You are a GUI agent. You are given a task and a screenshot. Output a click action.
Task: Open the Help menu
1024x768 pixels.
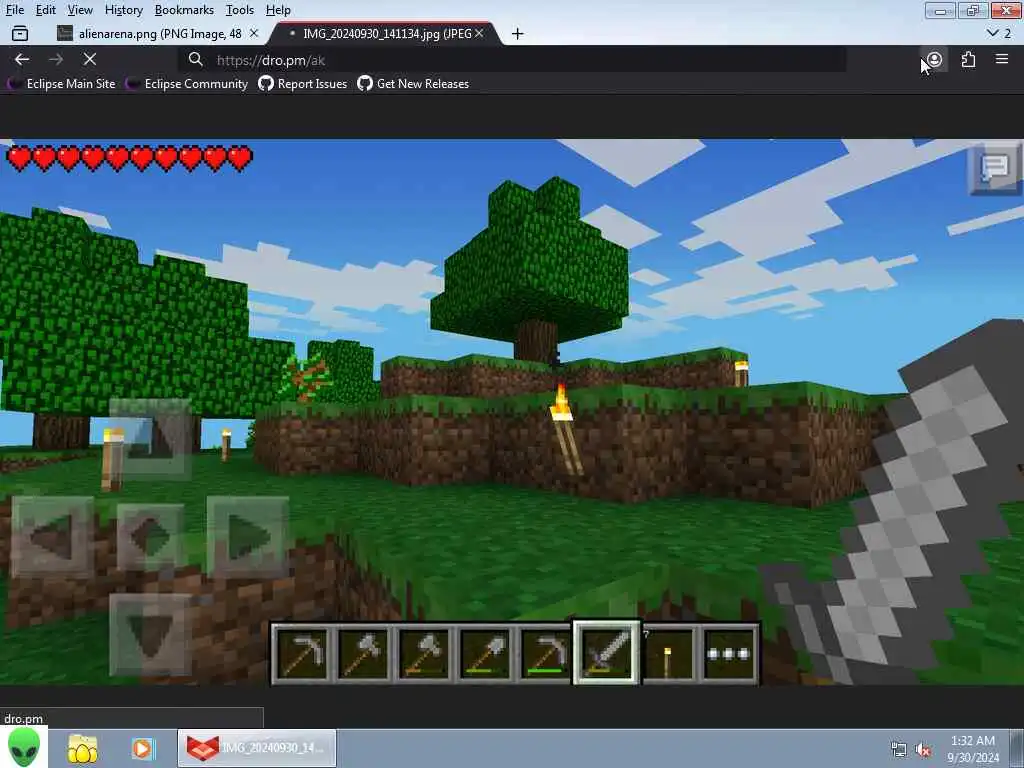(x=278, y=10)
